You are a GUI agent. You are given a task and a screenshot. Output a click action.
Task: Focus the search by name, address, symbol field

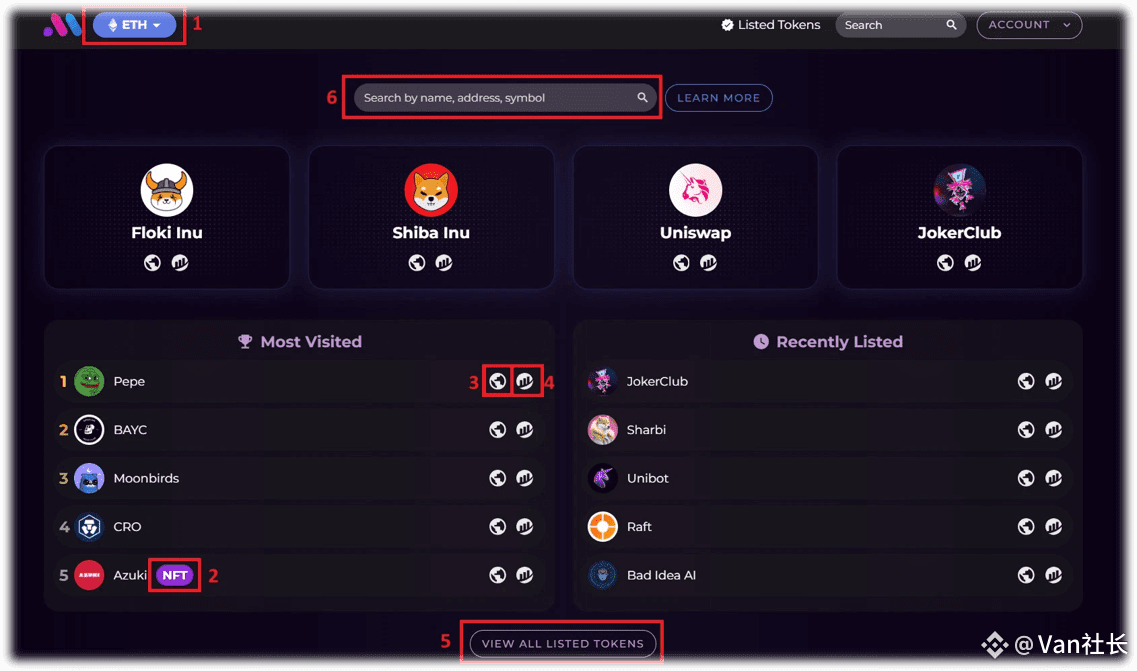(x=505, y=98)
